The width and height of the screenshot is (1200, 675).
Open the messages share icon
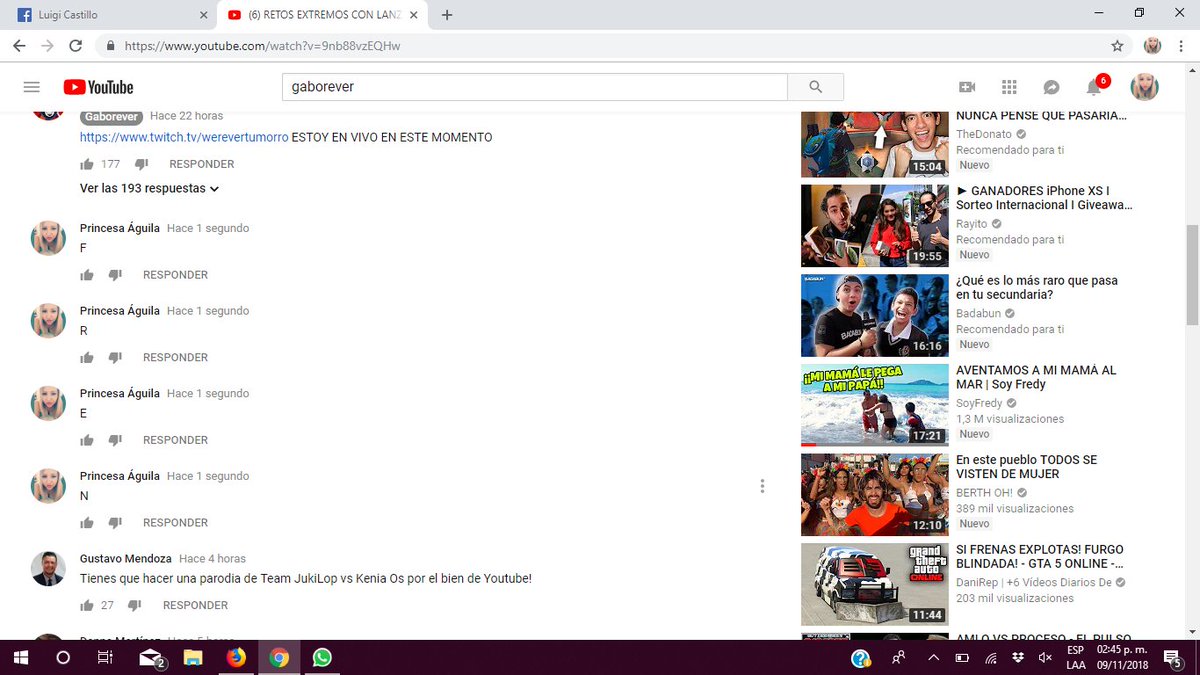[x=1051, y=87]
